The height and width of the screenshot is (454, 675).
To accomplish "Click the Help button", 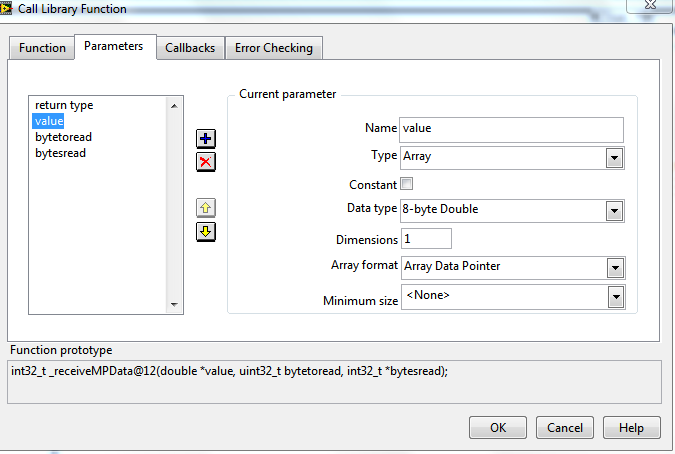I will [632, 428].
